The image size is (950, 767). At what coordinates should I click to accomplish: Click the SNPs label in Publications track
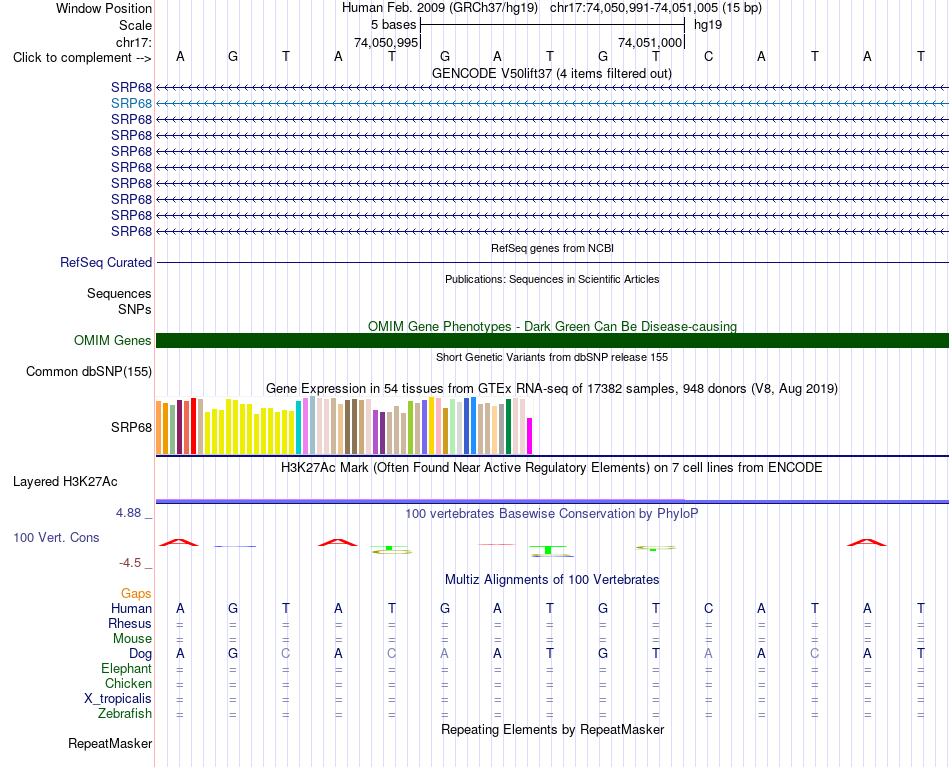point(135,309)
